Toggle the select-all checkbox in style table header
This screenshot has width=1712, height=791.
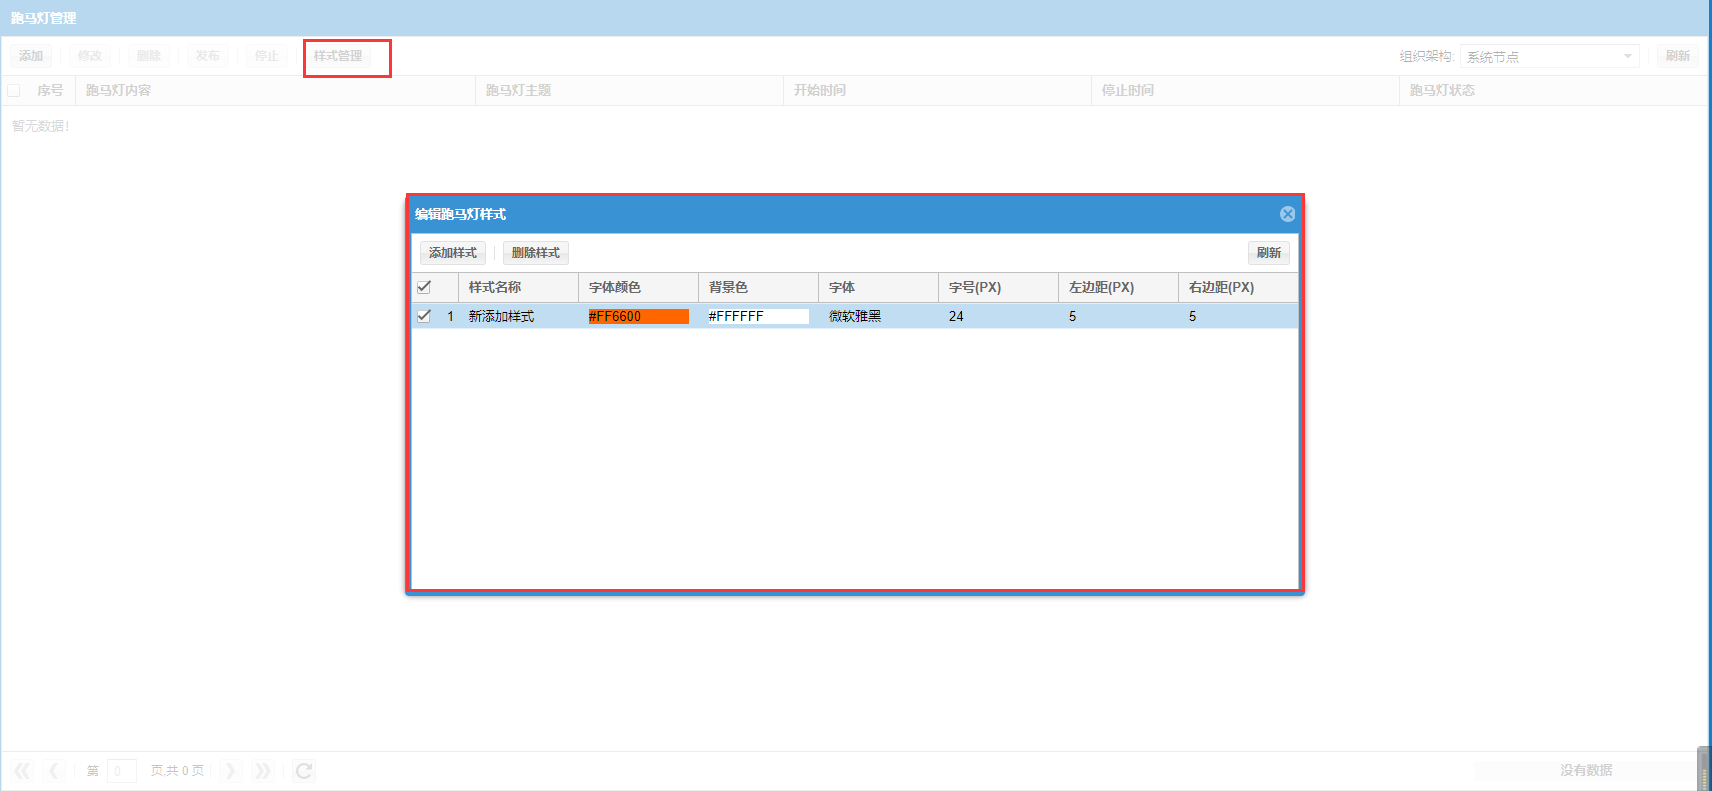coord(424,287)
